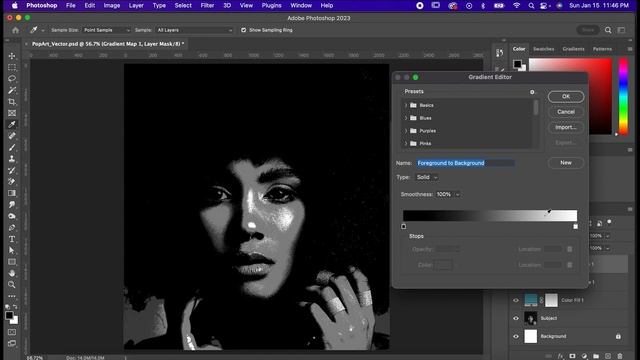Select the right white color stop
This screenshot has height=360, width=640.
tap(576, 227)
